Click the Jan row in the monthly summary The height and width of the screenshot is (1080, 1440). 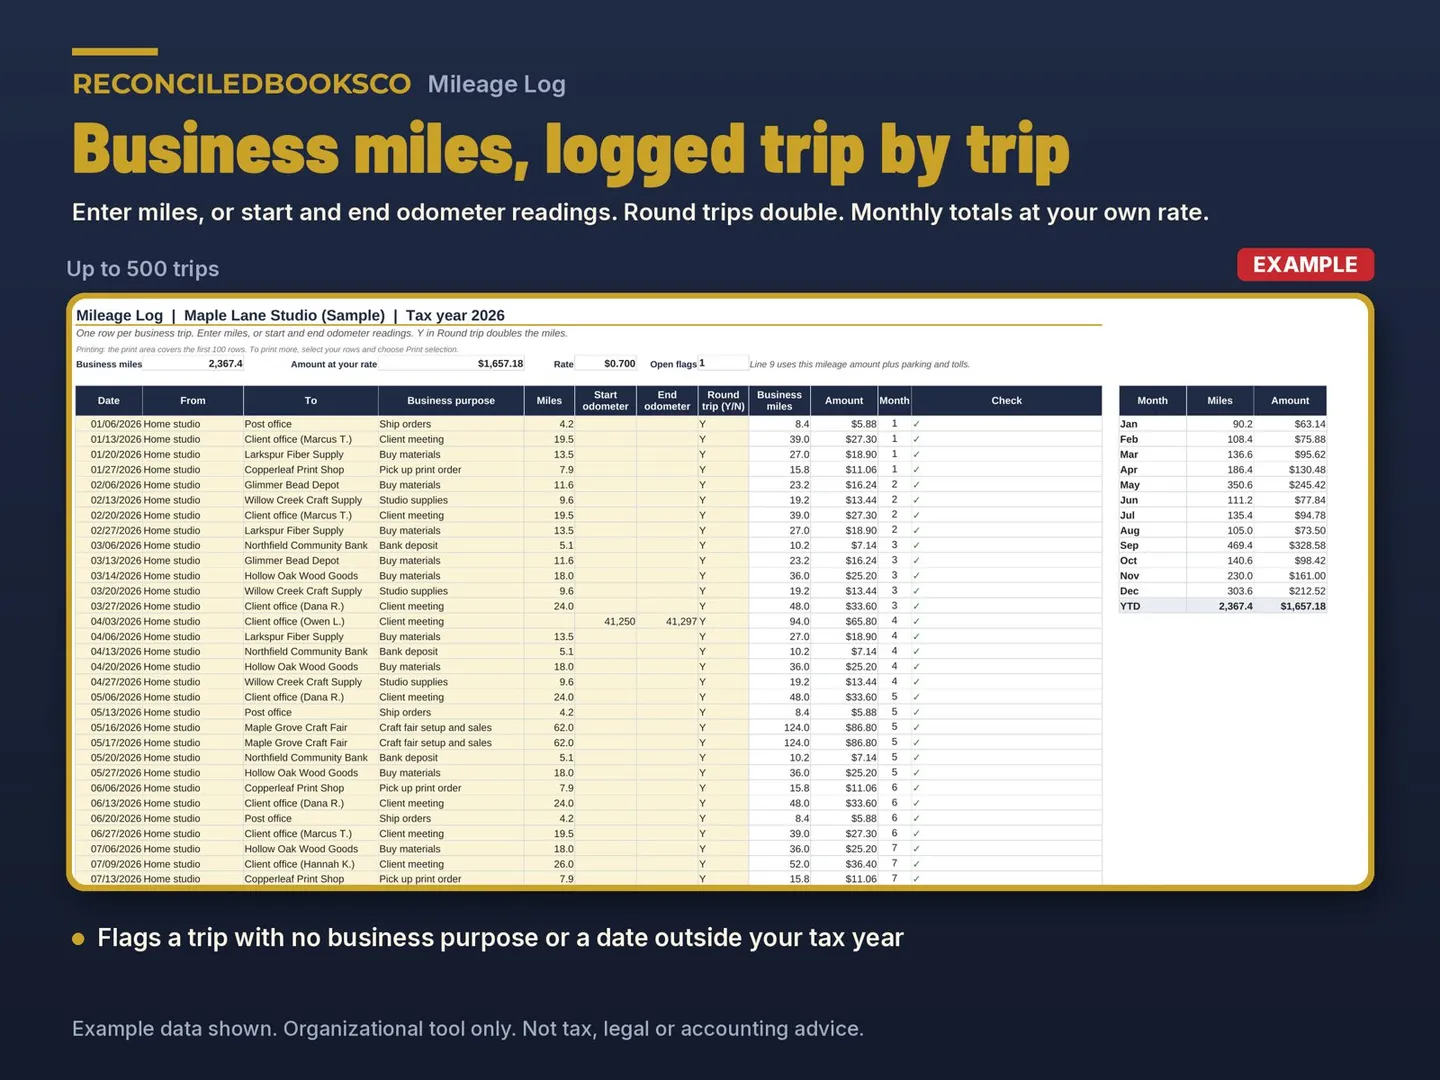pos(1223,424)
